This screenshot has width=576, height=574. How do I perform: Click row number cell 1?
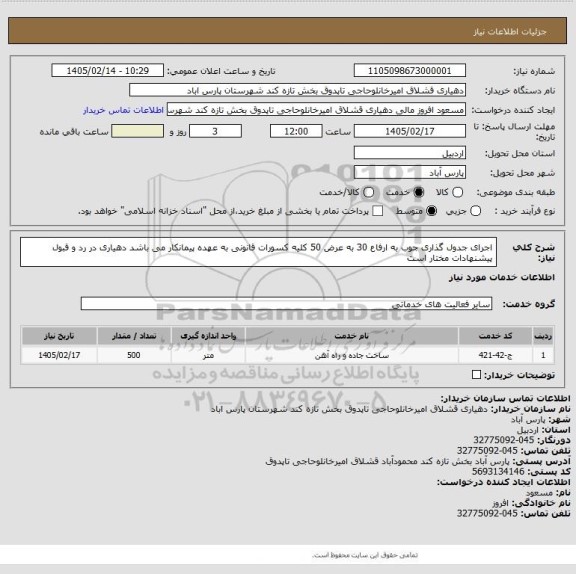click(x=543, y=355)
